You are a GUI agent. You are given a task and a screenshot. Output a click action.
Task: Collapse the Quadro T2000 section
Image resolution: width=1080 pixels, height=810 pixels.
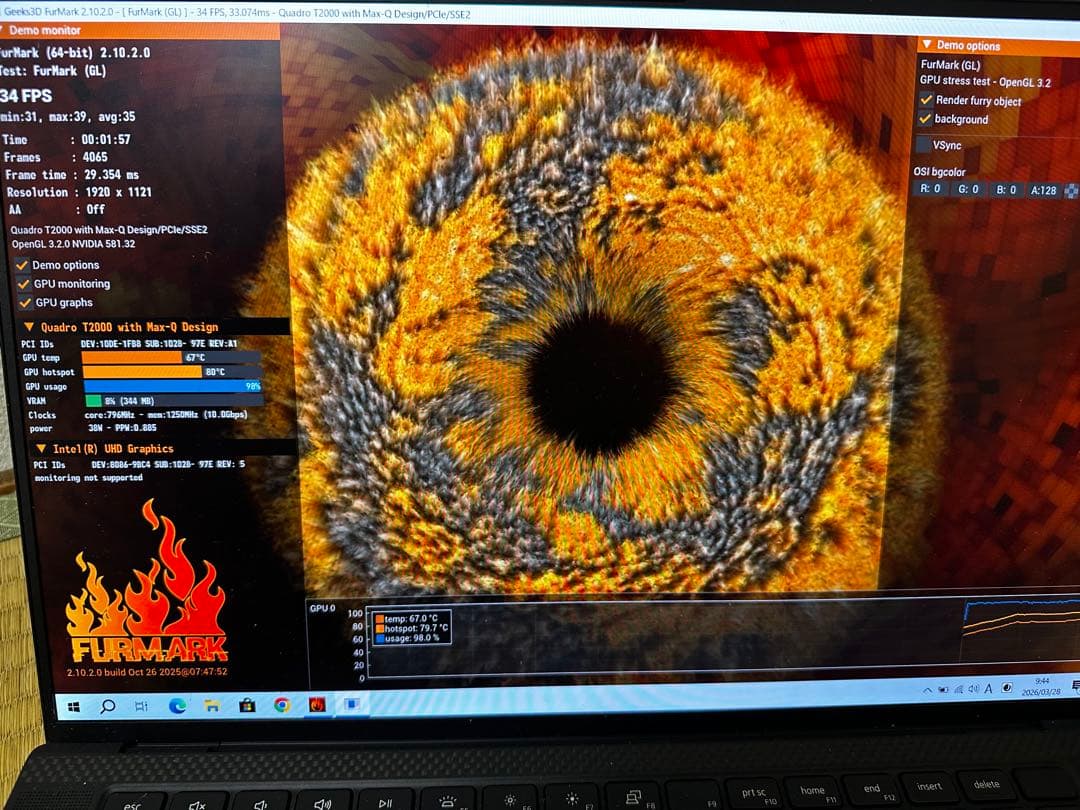click(28, 327)
